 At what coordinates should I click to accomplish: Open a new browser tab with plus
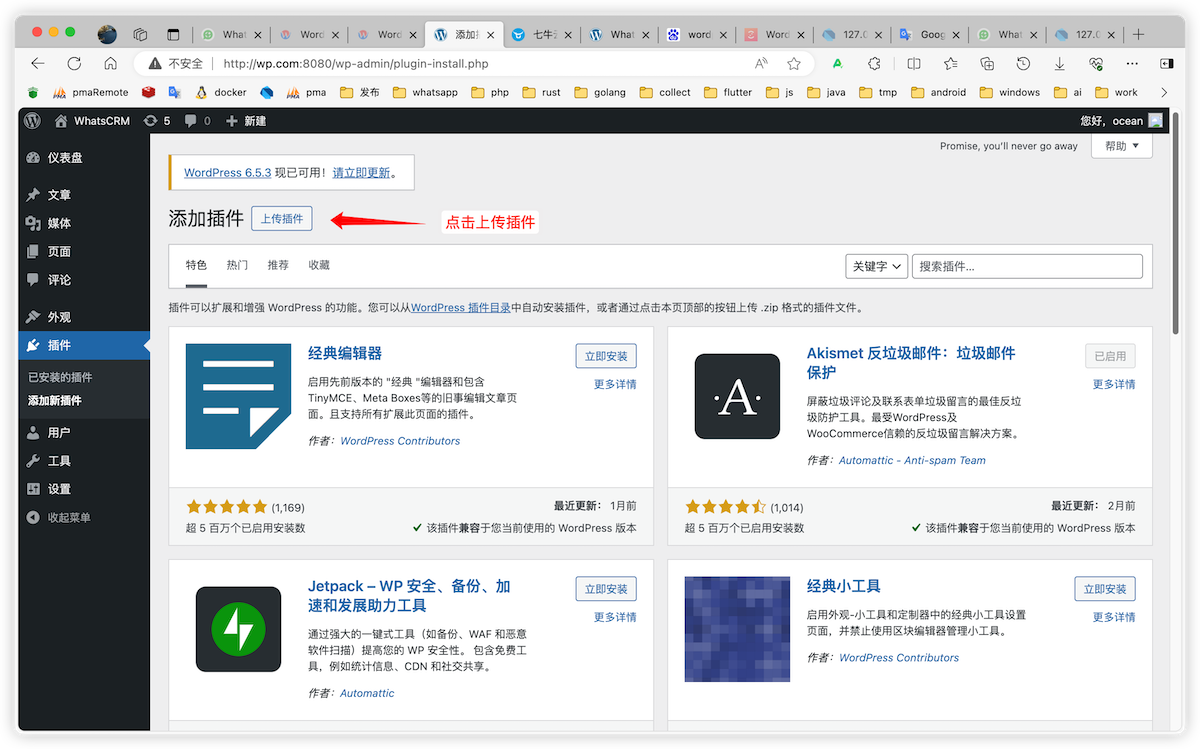(1138, 34)
